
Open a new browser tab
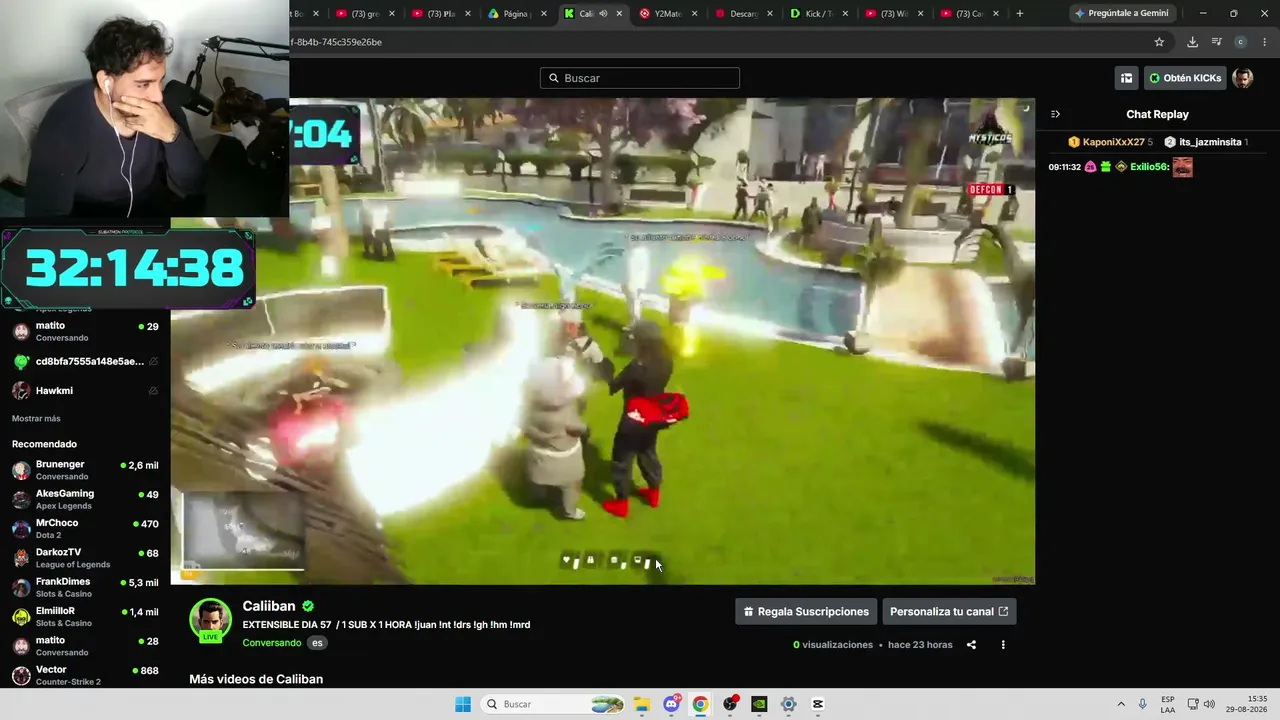(1020, 13)
